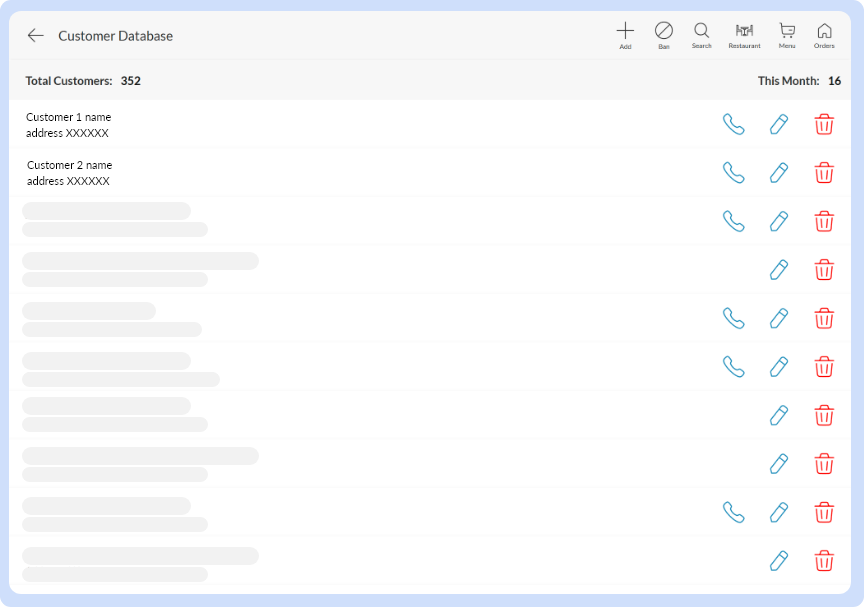Navigate to Orders home icon
864x607 pixels.
pos(824,31)
